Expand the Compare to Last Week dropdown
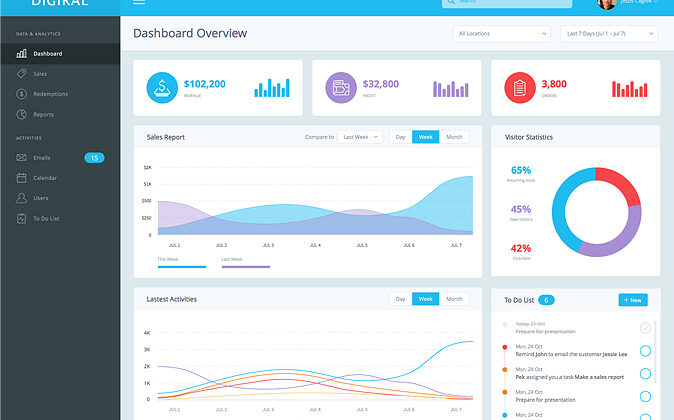Image resolution: width=674 pixels, height=420 pixels. click(x=360, y=137)
